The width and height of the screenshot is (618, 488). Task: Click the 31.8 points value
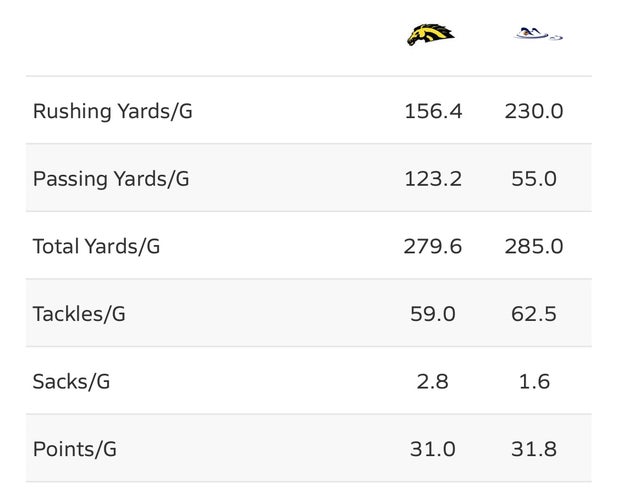point(534,449)
